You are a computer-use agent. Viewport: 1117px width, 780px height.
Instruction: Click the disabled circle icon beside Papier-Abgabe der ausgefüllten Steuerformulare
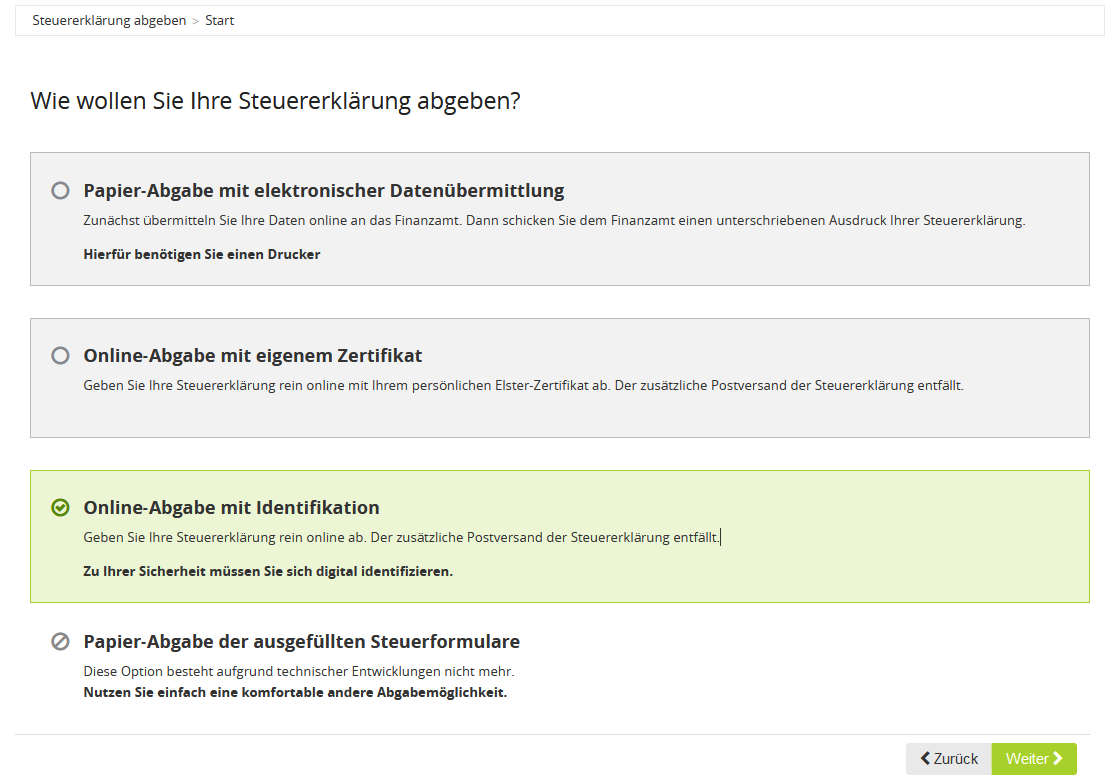pyautogui.click(x=61, y=641)
